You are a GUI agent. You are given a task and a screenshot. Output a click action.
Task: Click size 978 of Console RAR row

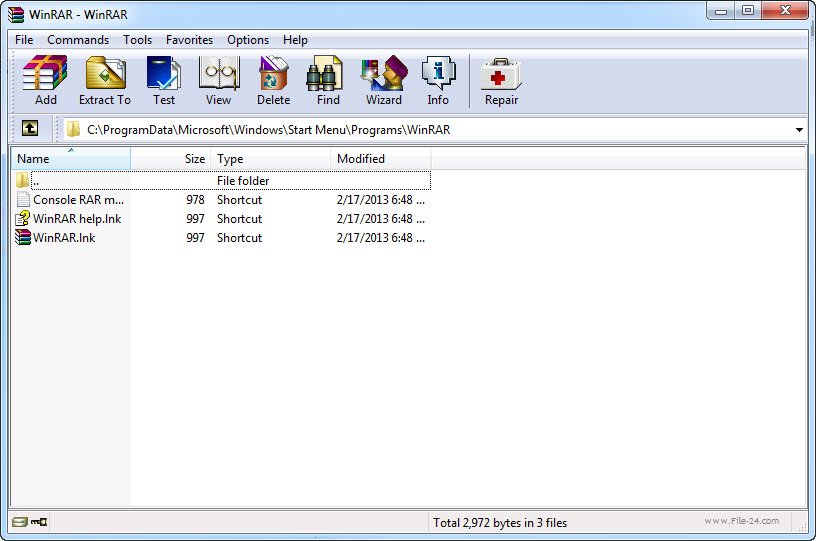195,200
